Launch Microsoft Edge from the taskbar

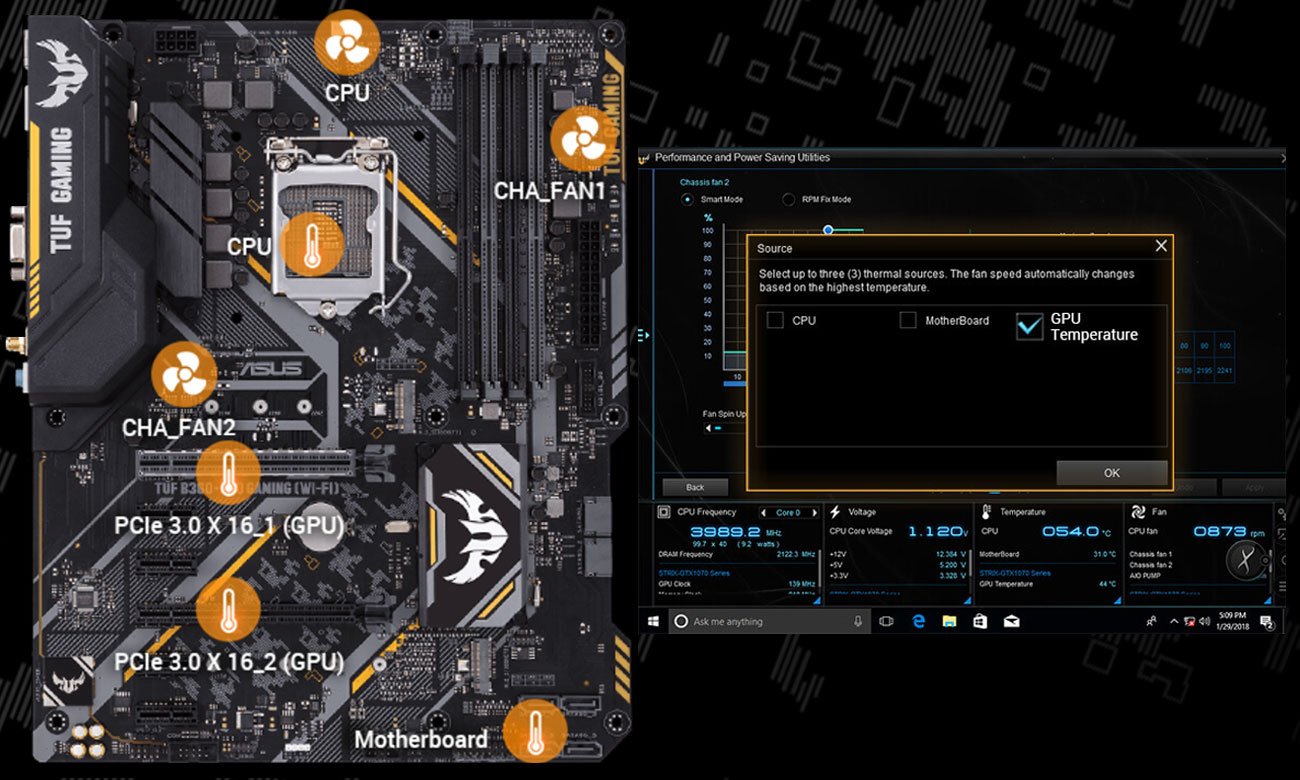918,621
